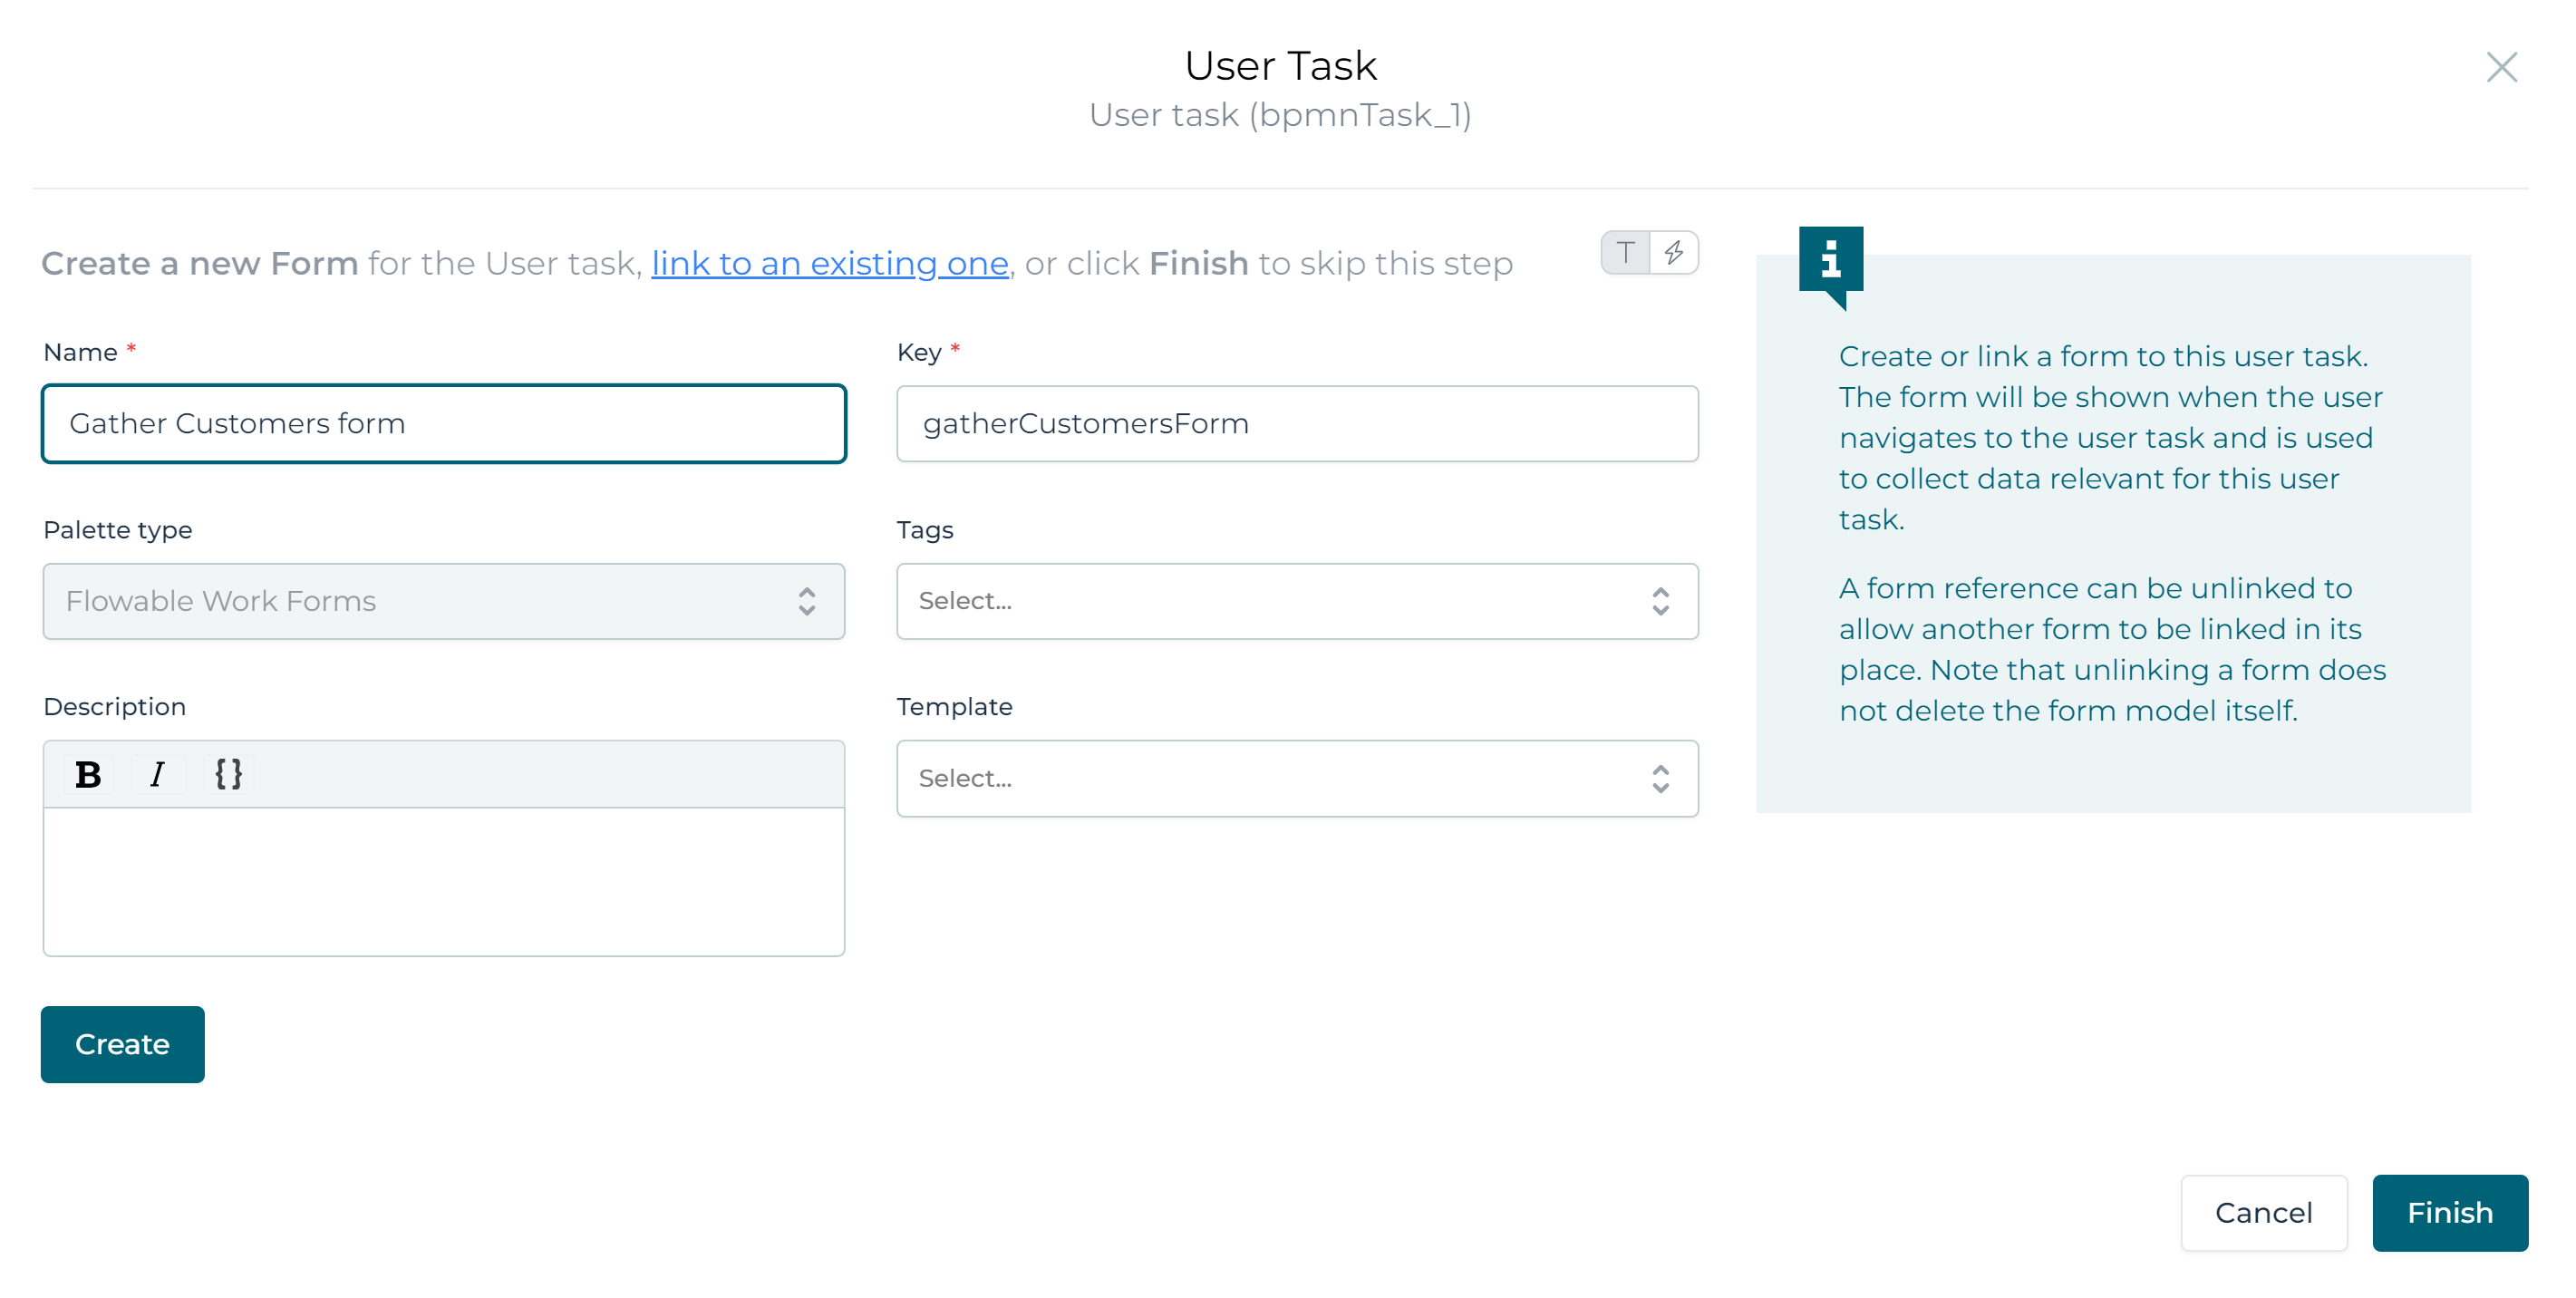Click inside the Description text area
Viewport: 2576px width, 1298px height.
(x=443, y=880)
